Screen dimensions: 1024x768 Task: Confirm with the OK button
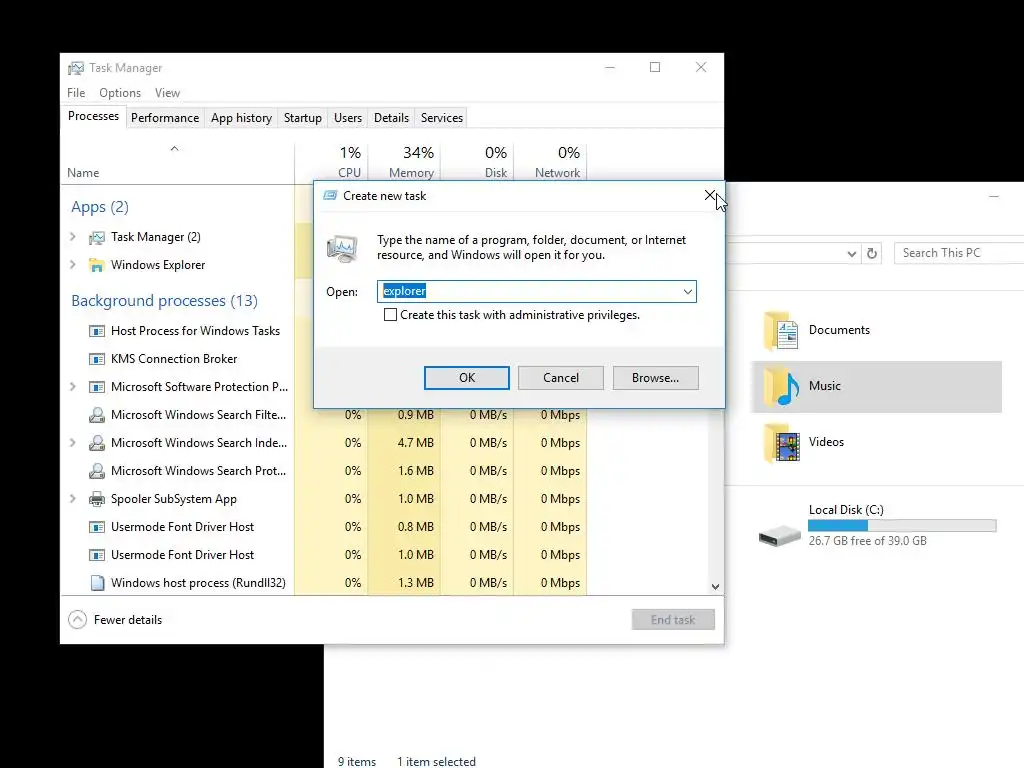pyautogui.click(x=466, y=378)
